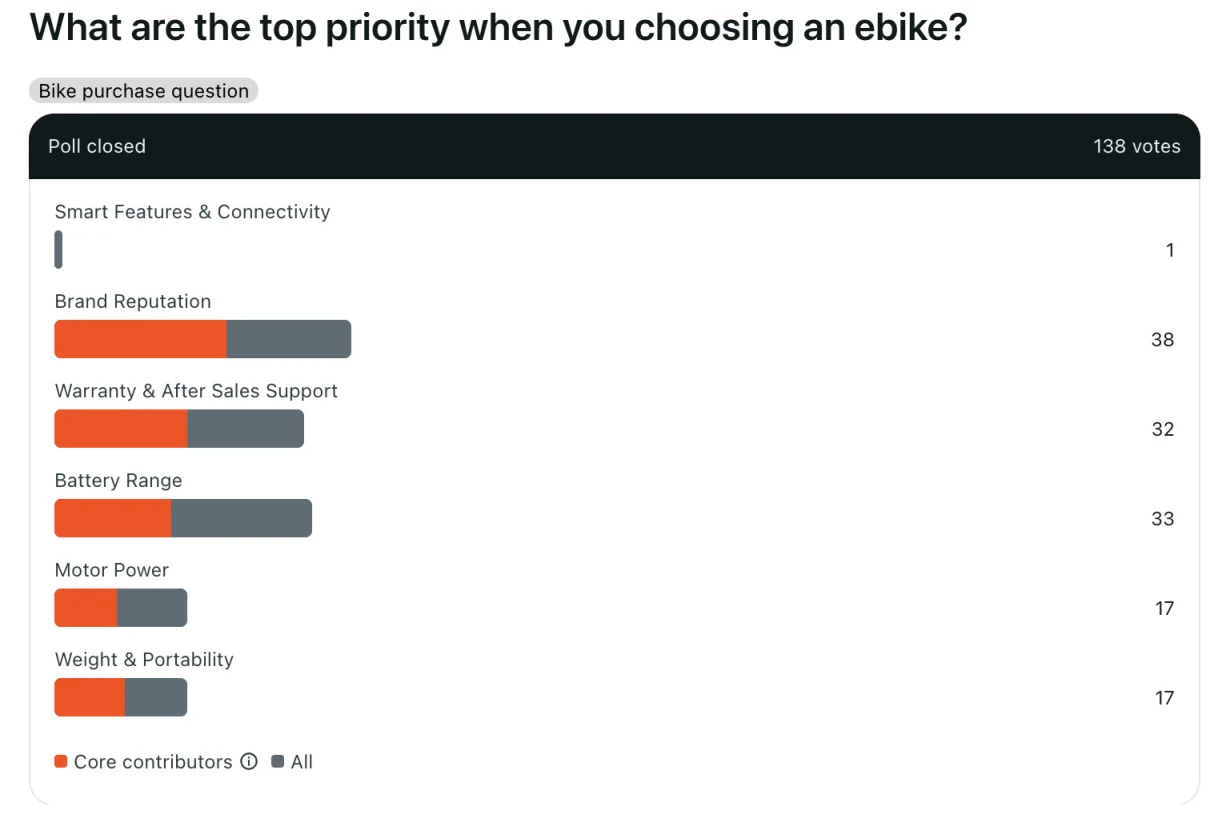Click the orange segment of Battery Range bar

click(x=113, y=518)
